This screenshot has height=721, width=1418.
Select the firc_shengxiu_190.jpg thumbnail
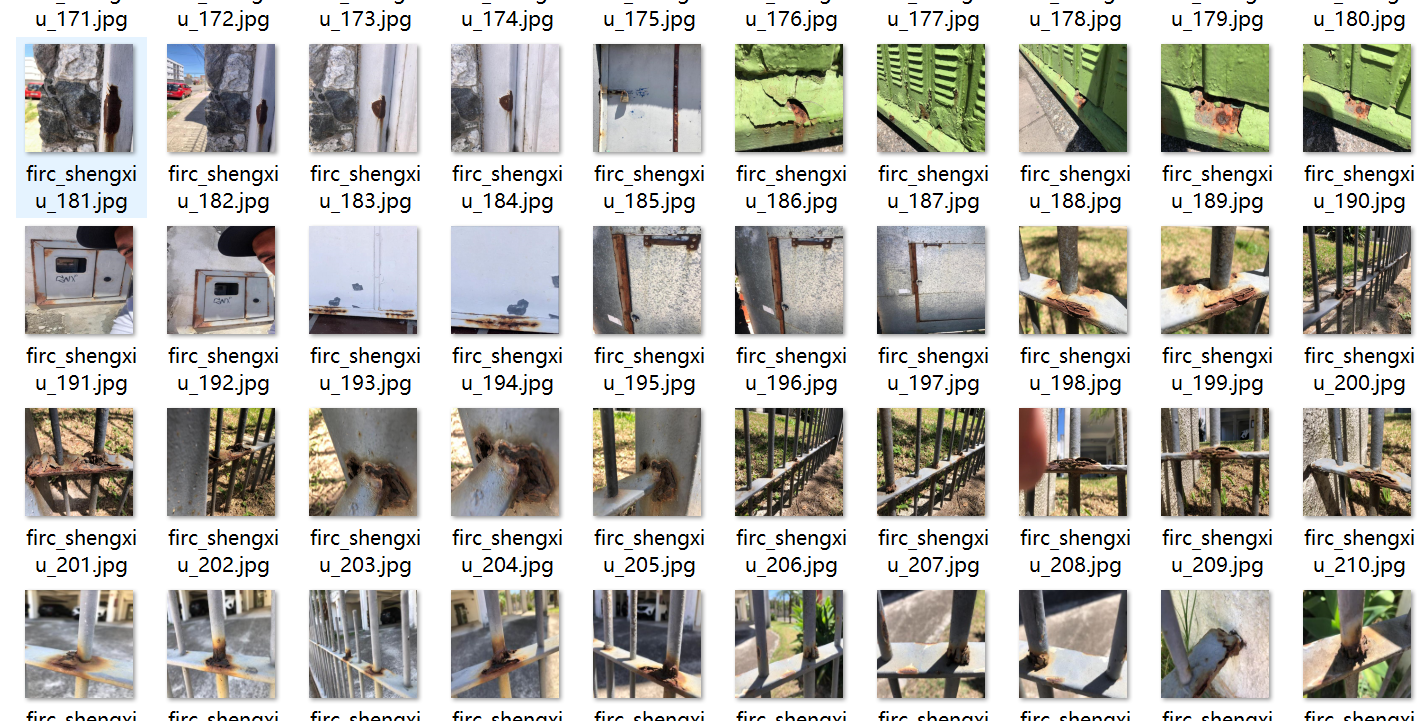(x=1357, y=98)
